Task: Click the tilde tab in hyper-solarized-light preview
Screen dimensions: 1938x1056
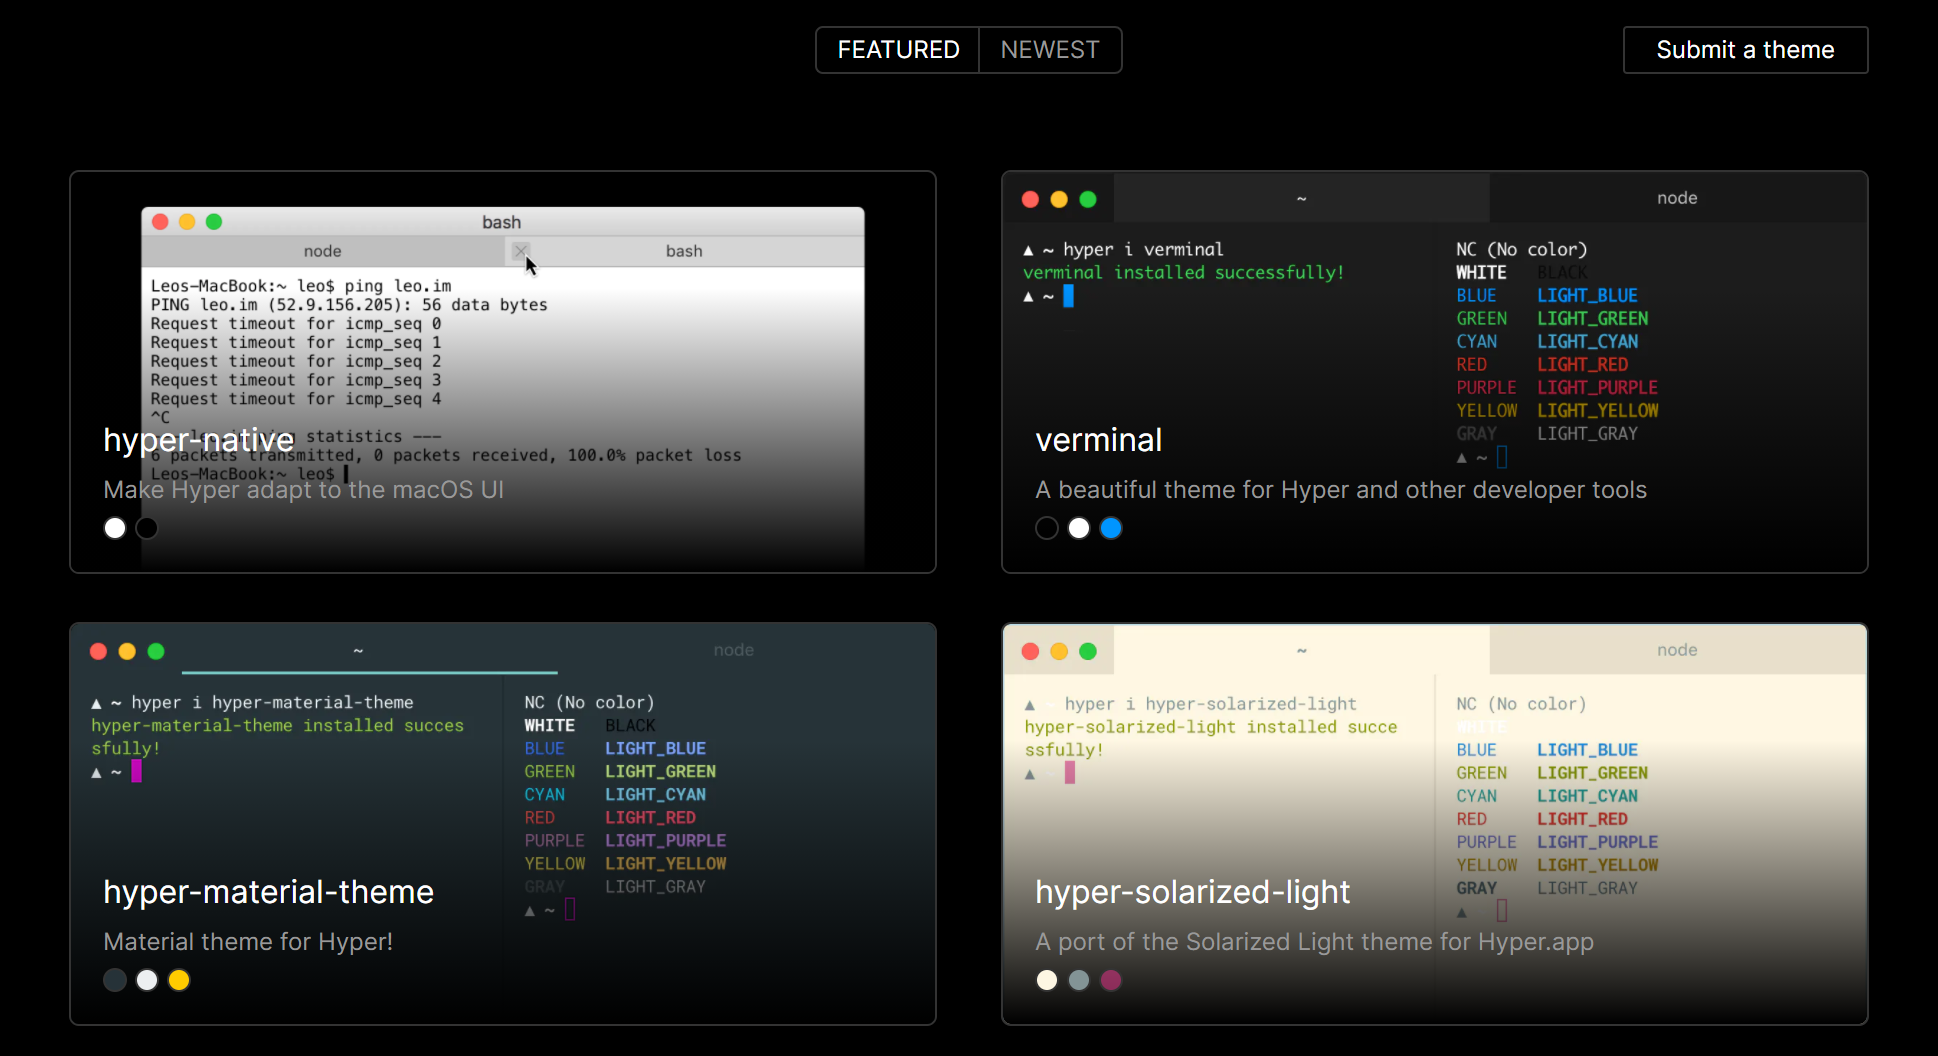Action: click(1301, 650)
